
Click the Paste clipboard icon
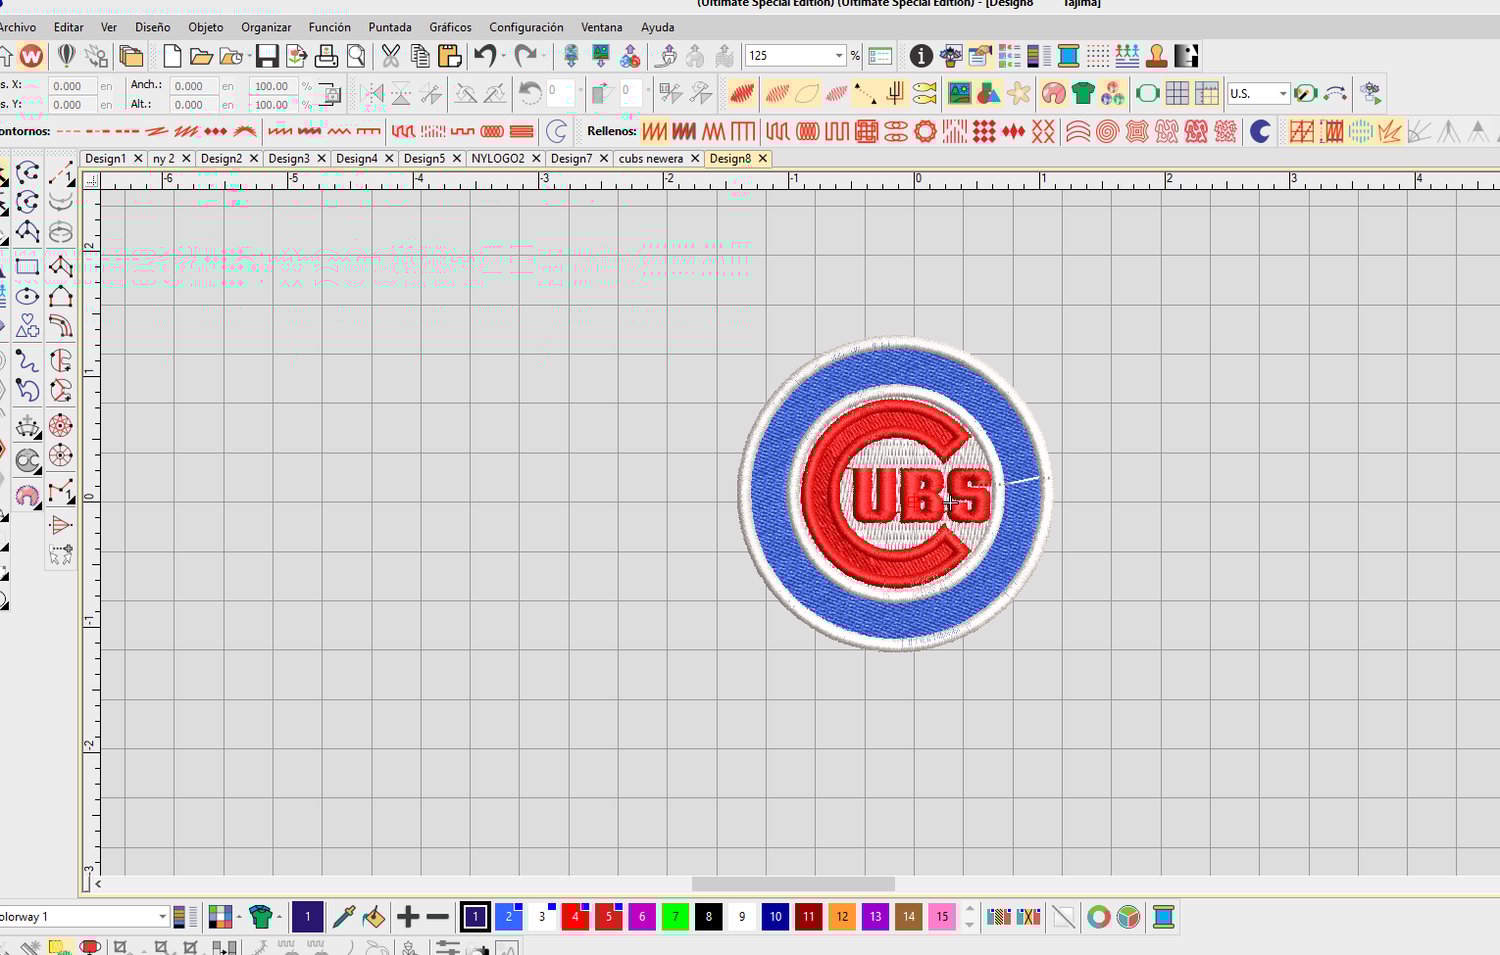(449, 56)
